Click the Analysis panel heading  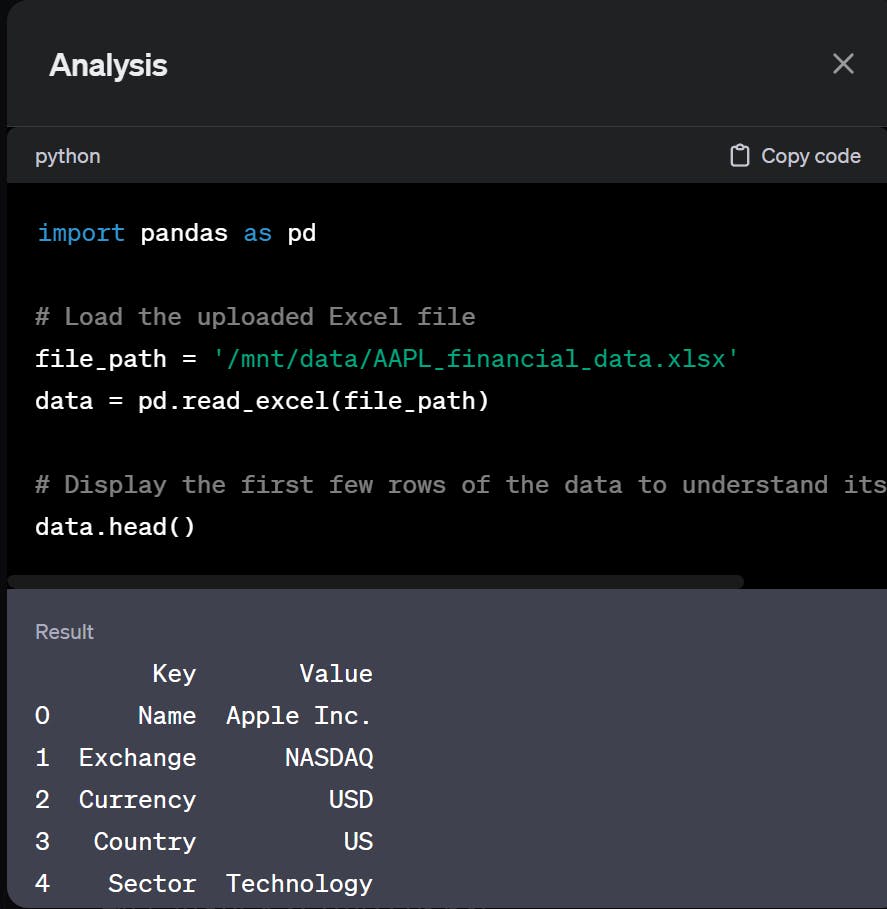pyautogui.click(x=108, y=66)
